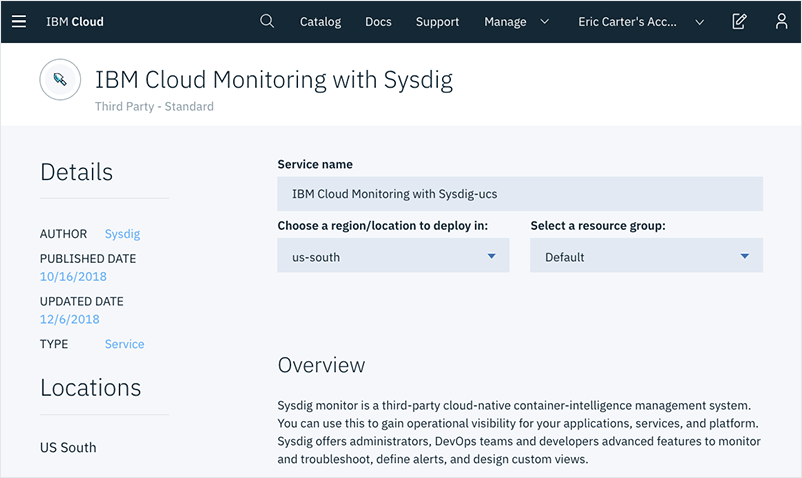802x478 pixels.
Task: Open the region us-south dropdown
Action: pyautogui.click(x=393, y=255)
